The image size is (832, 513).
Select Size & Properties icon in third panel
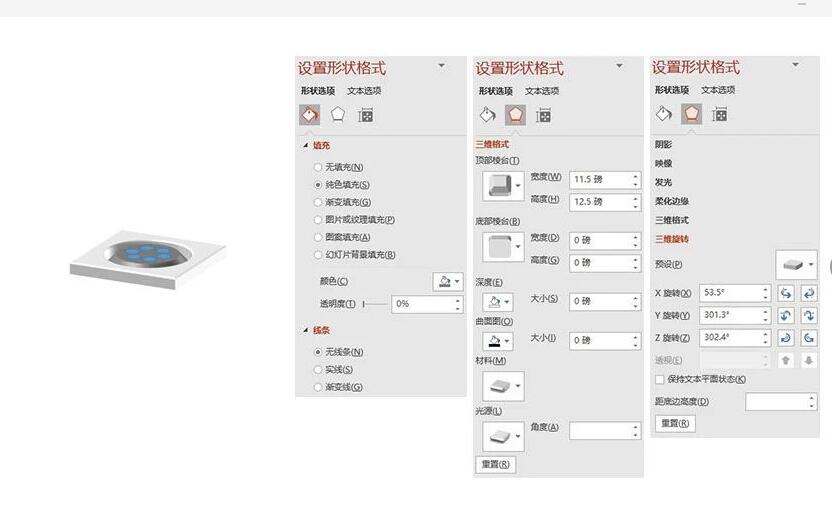point(720,114)
